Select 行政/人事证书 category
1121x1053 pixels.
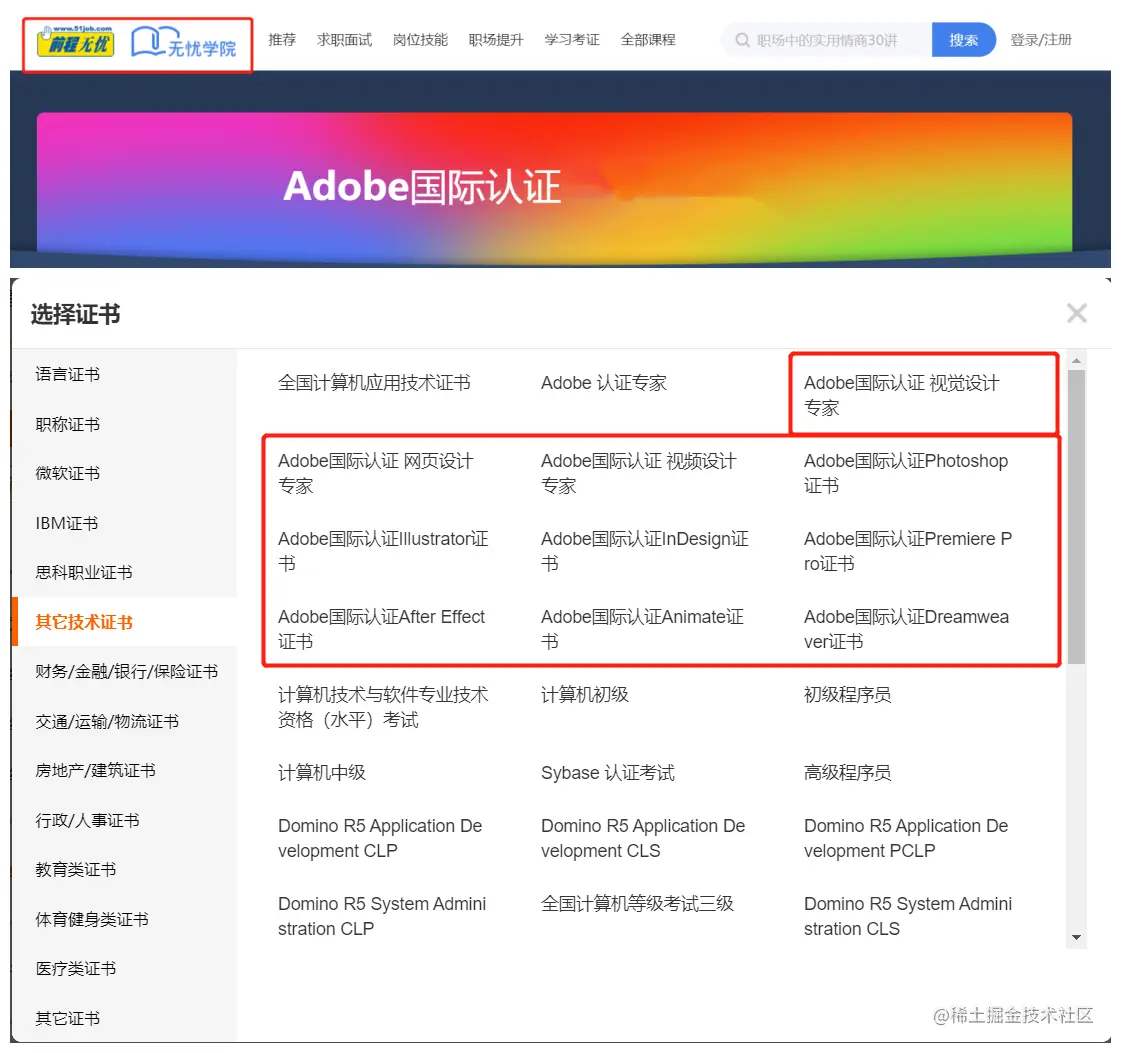pyautogui.click(x=87, y=820)
